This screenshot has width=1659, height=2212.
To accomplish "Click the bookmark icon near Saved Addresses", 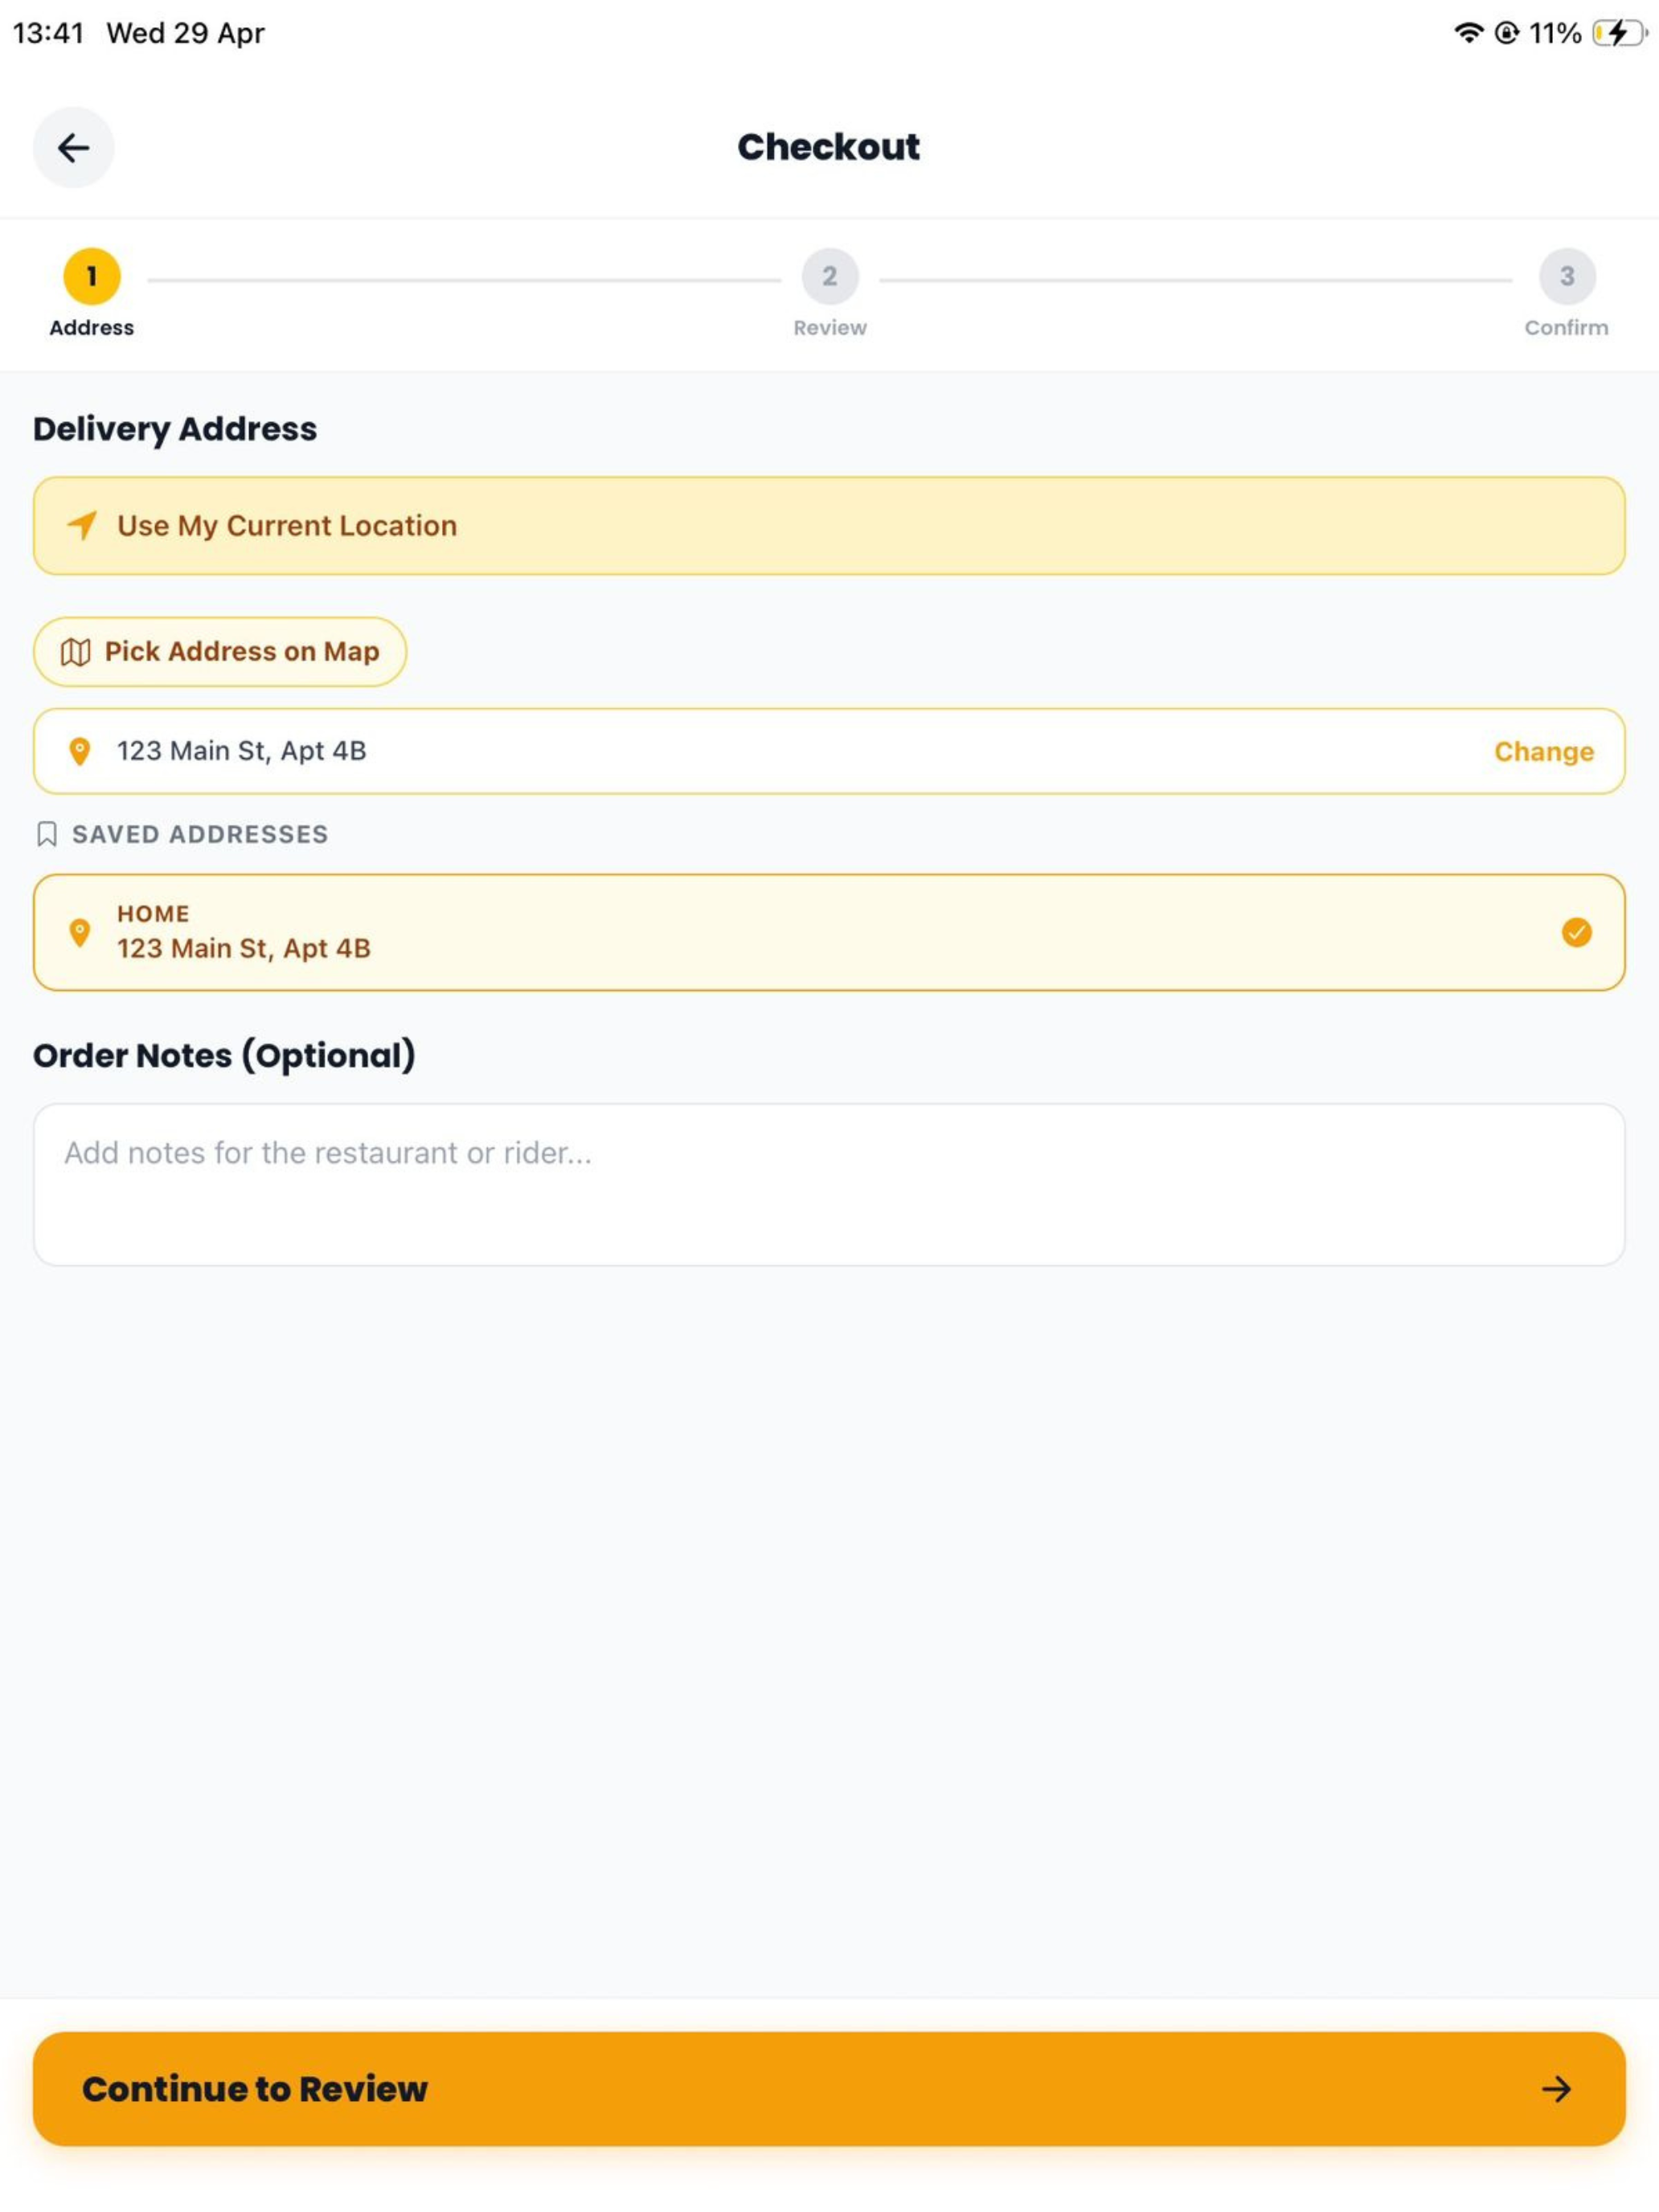I will (x=47, y=834).
